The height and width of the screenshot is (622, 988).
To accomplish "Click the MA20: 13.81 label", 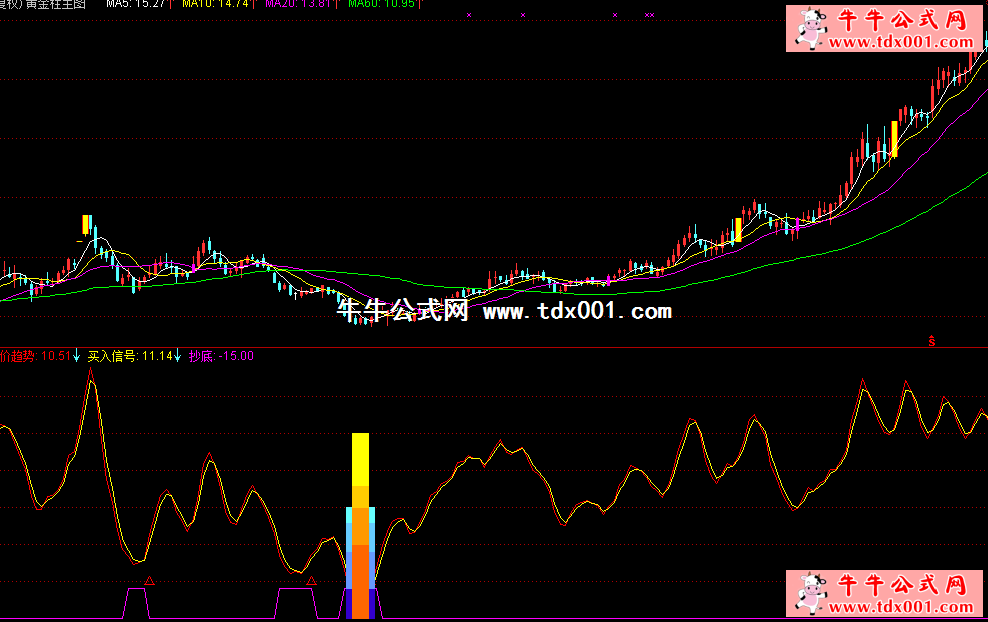I will 298,4.
